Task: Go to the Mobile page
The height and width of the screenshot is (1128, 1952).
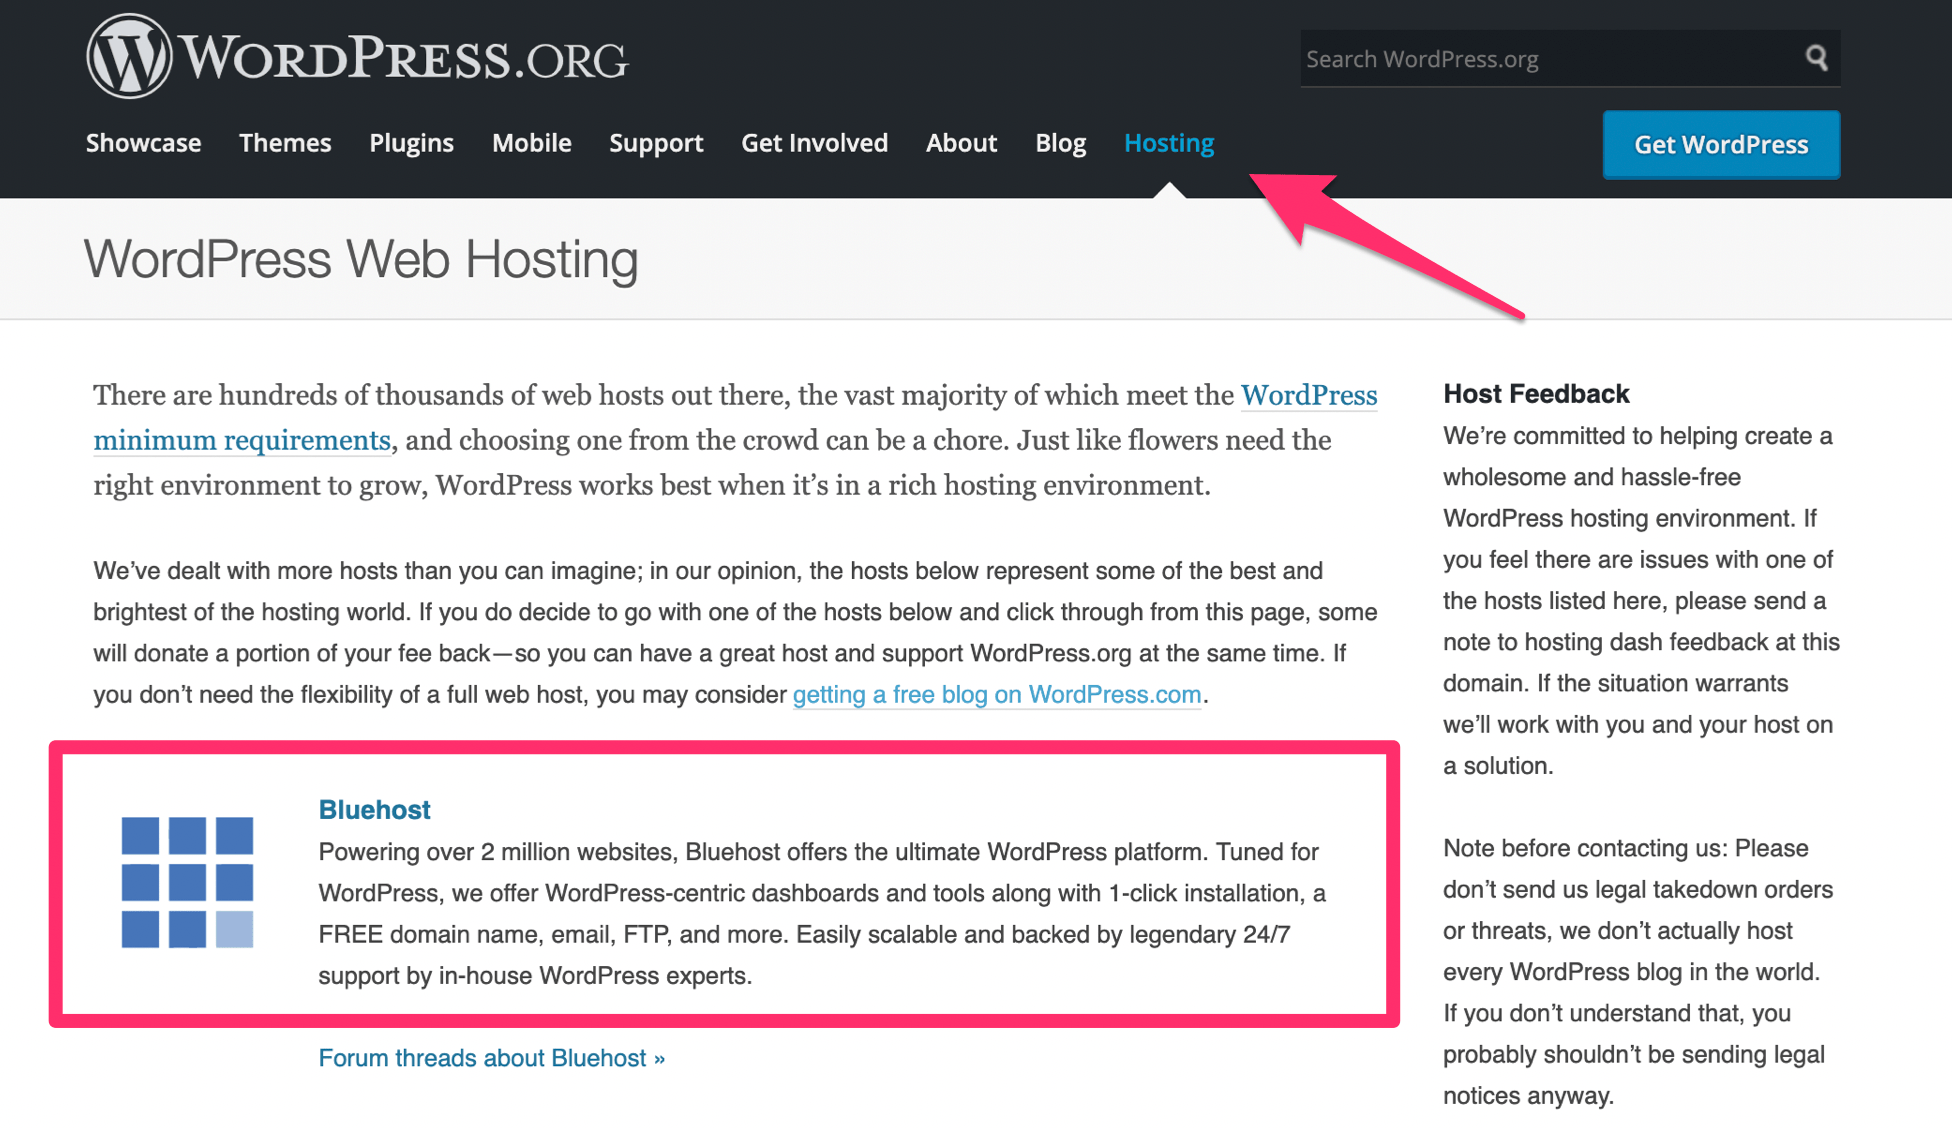Action: click(531, 143)
